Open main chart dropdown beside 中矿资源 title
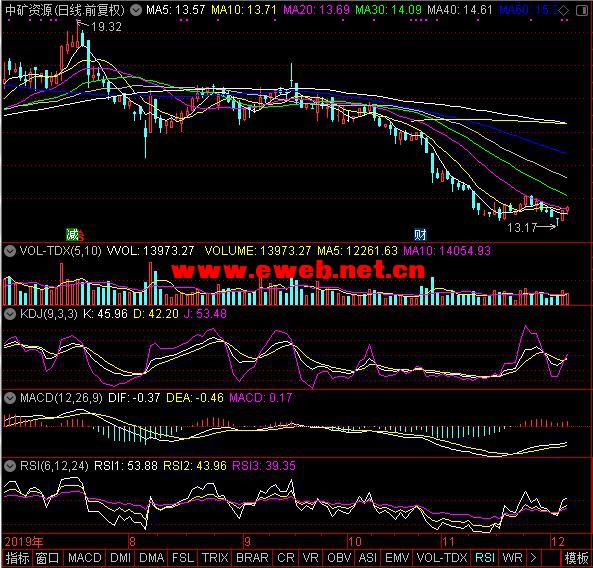593x568 pixels. [135, 10]
